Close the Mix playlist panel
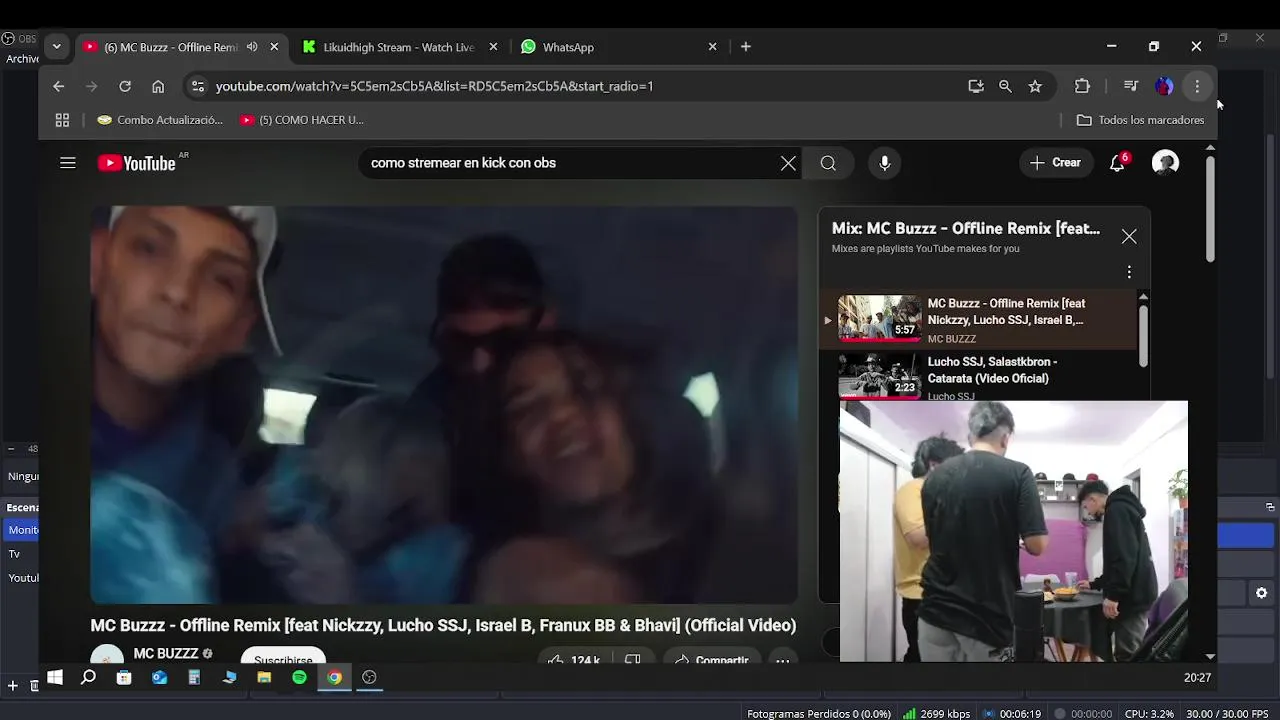 click(1129, 236)
